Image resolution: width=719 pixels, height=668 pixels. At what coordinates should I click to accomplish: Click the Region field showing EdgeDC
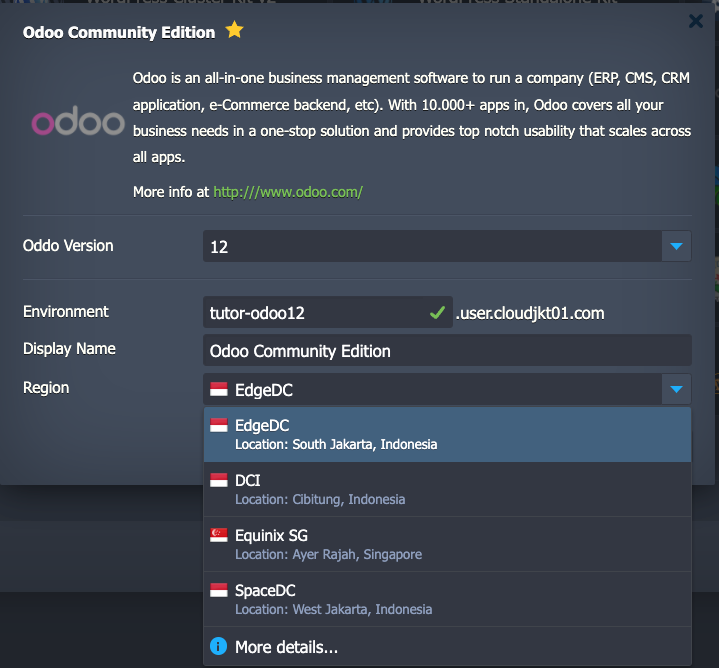pos(432,389)
